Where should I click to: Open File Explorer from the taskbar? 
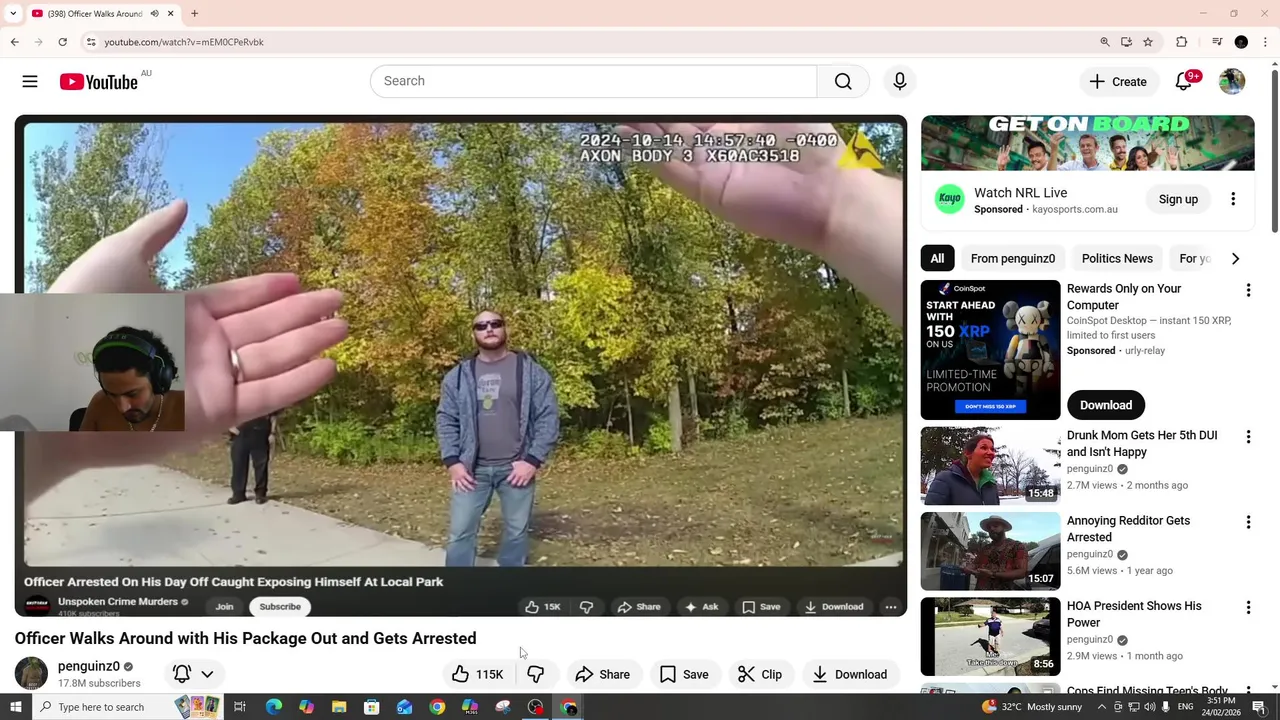pyautogui.click(x=339, y=707)
